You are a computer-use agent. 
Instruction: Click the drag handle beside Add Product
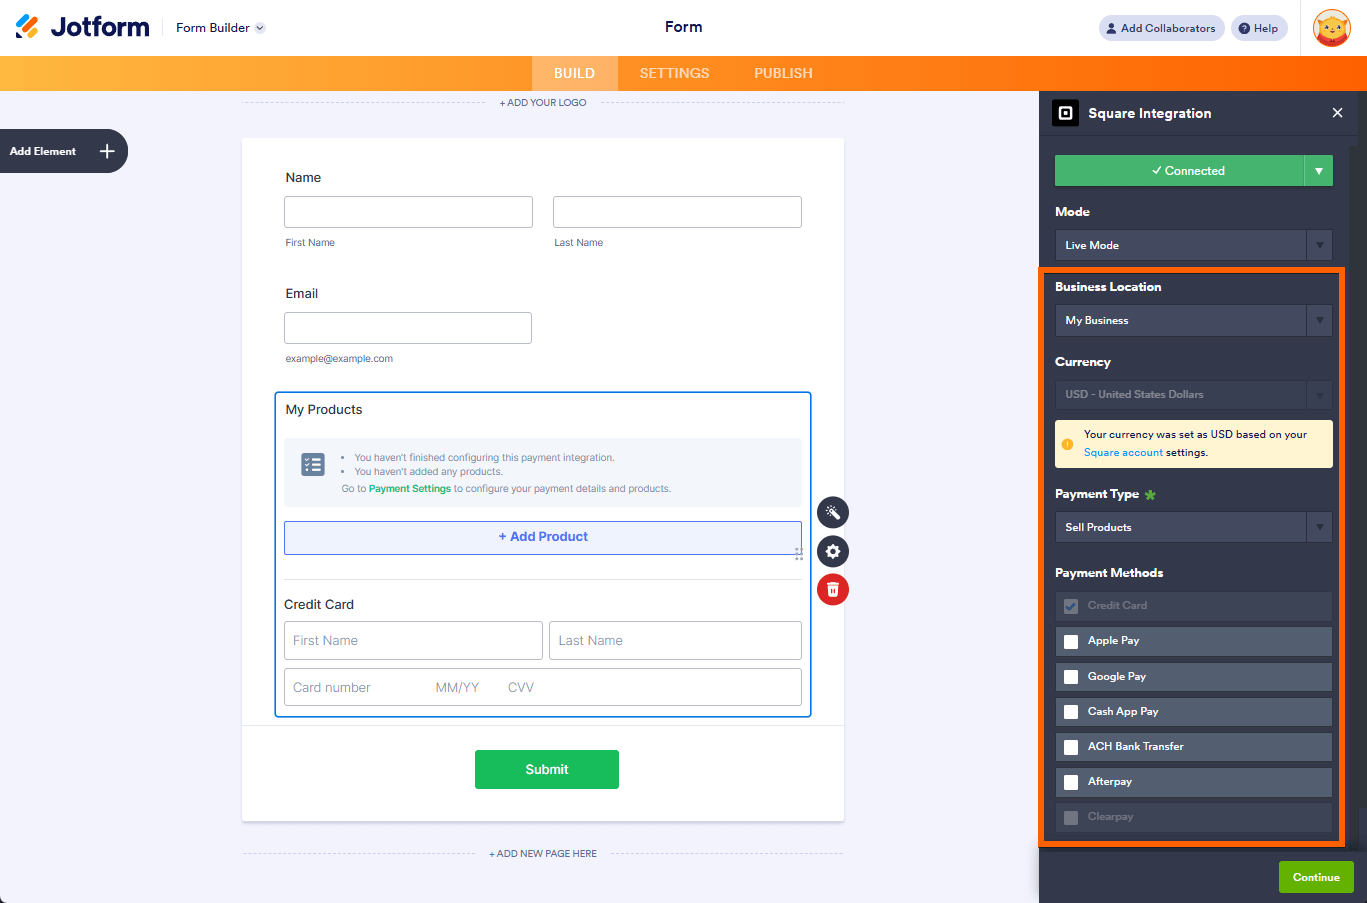798,554
